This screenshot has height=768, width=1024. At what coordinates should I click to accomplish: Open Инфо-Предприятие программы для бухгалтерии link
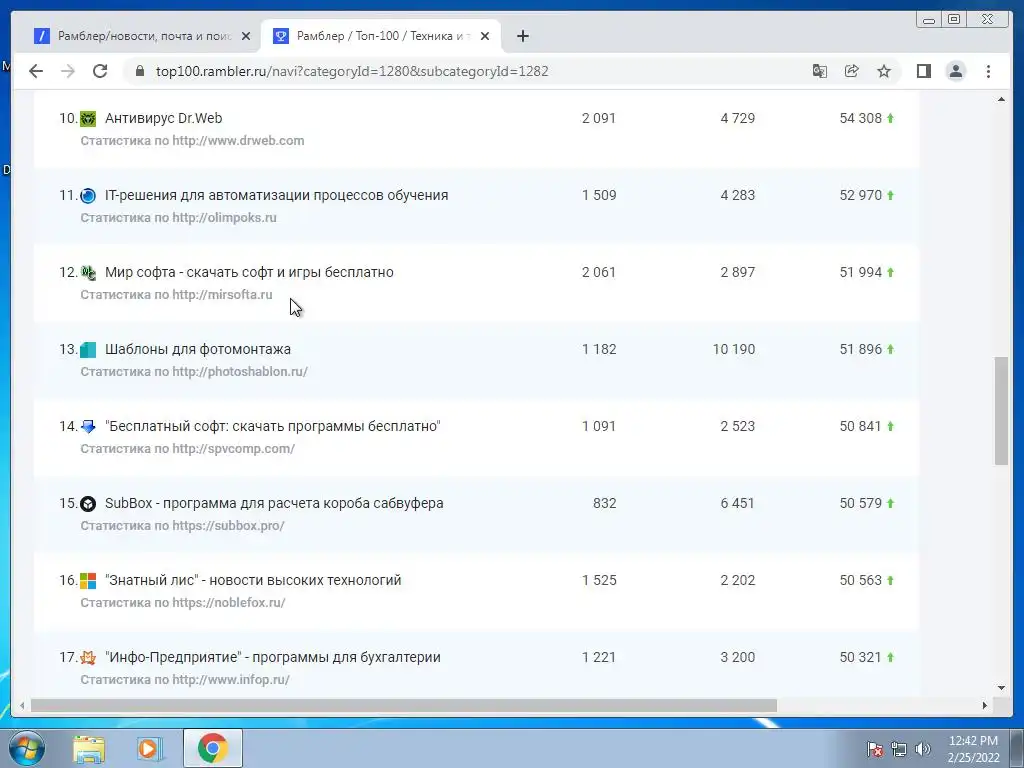(x=272, y=658)
